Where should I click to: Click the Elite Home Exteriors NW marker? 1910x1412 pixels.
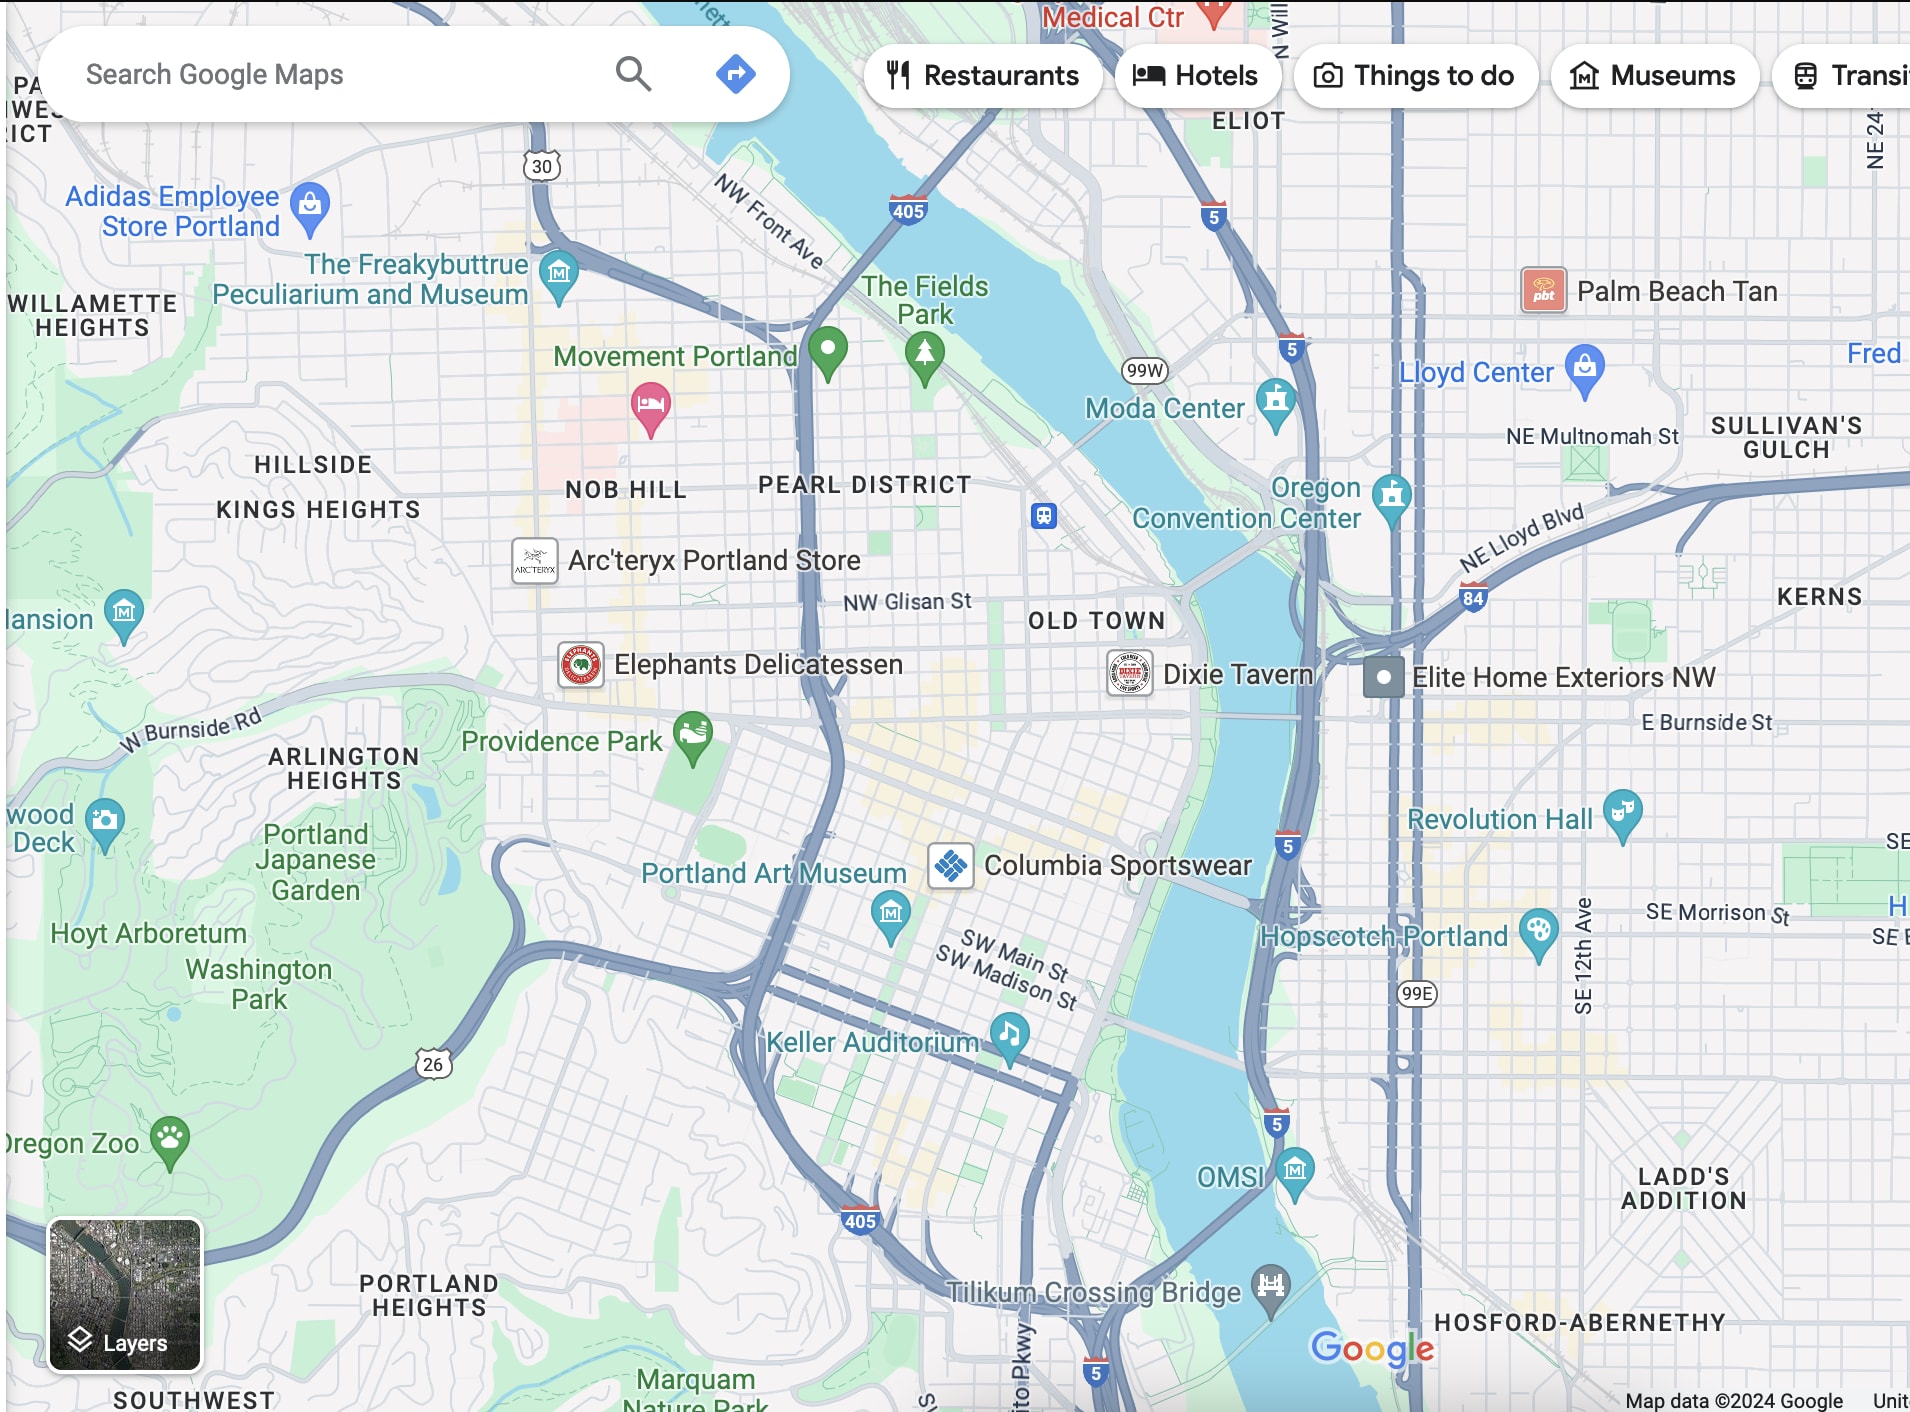(x=1384, y=677)
